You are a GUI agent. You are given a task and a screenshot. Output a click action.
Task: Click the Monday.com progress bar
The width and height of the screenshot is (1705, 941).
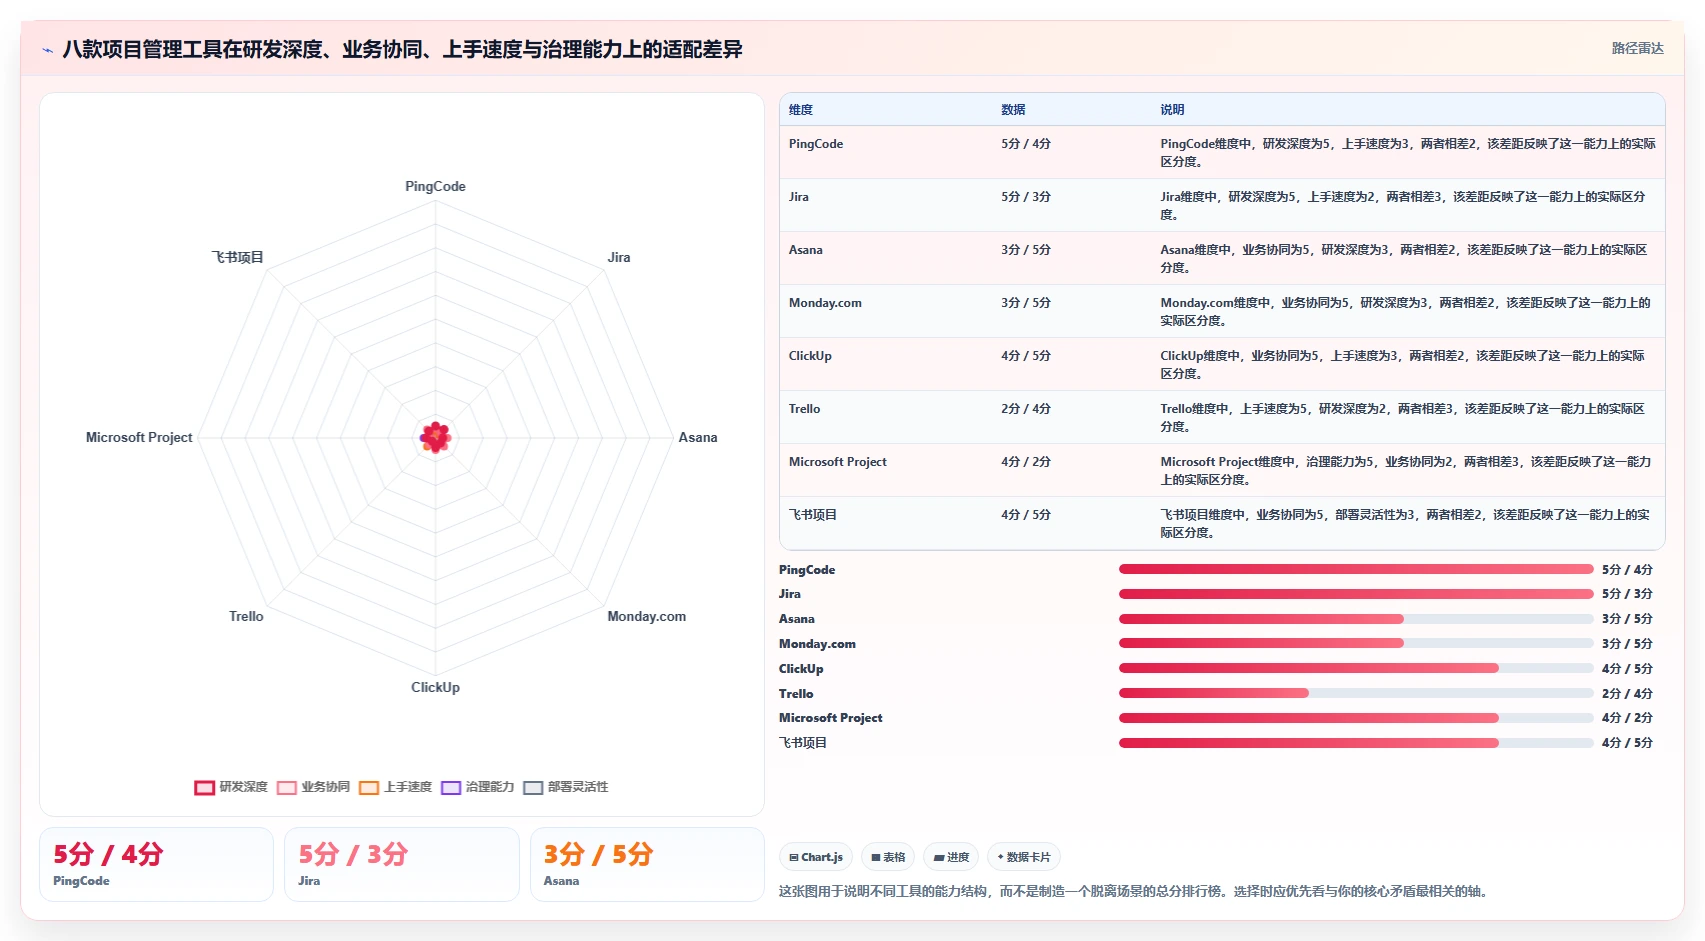click(x=1356, y=643)
